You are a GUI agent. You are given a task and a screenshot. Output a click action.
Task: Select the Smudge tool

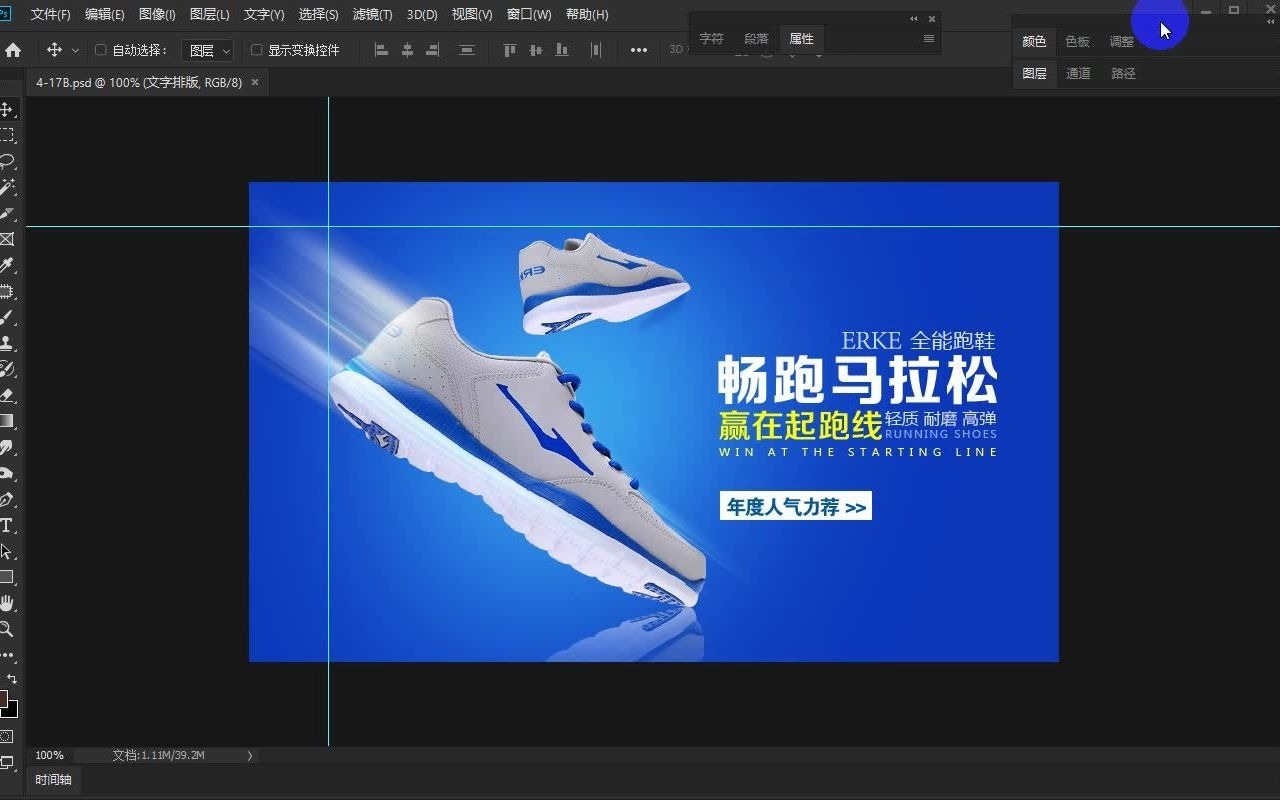[x=6, y=447]
